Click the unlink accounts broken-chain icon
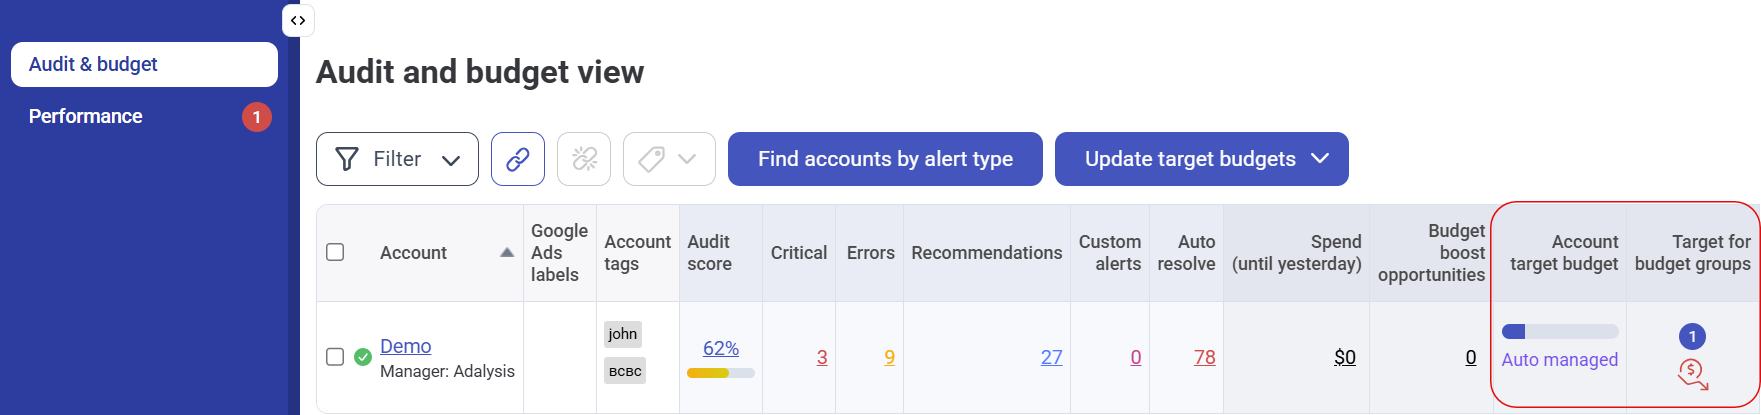1761x415 pixels. [584, 159]
